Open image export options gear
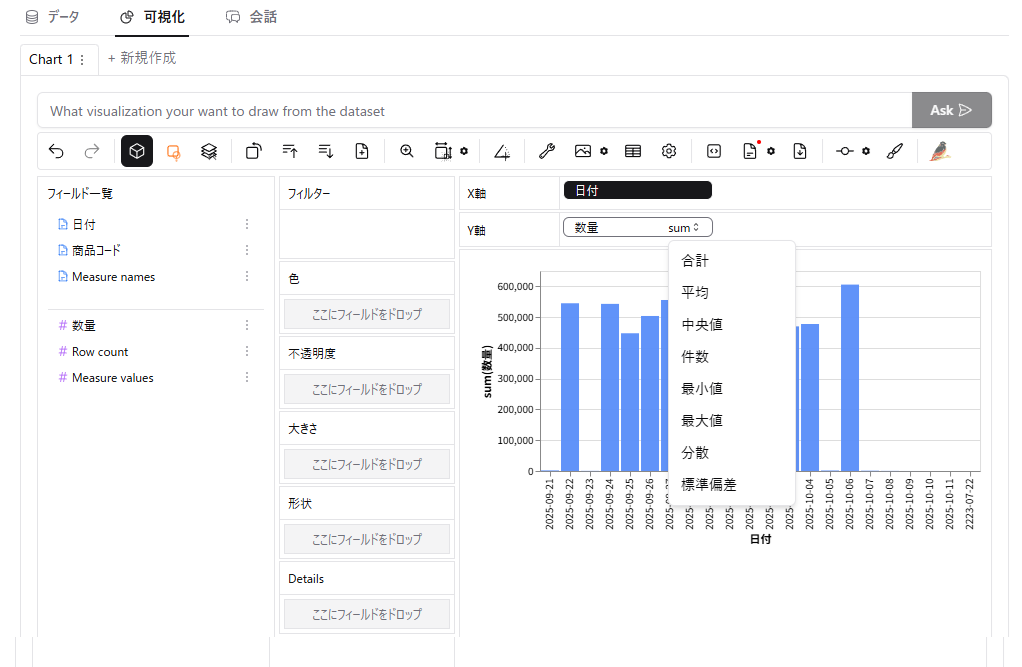Image resolution: width=1022 pixels, height=667 pixels. pyautogui.click(x=604, y=151)
